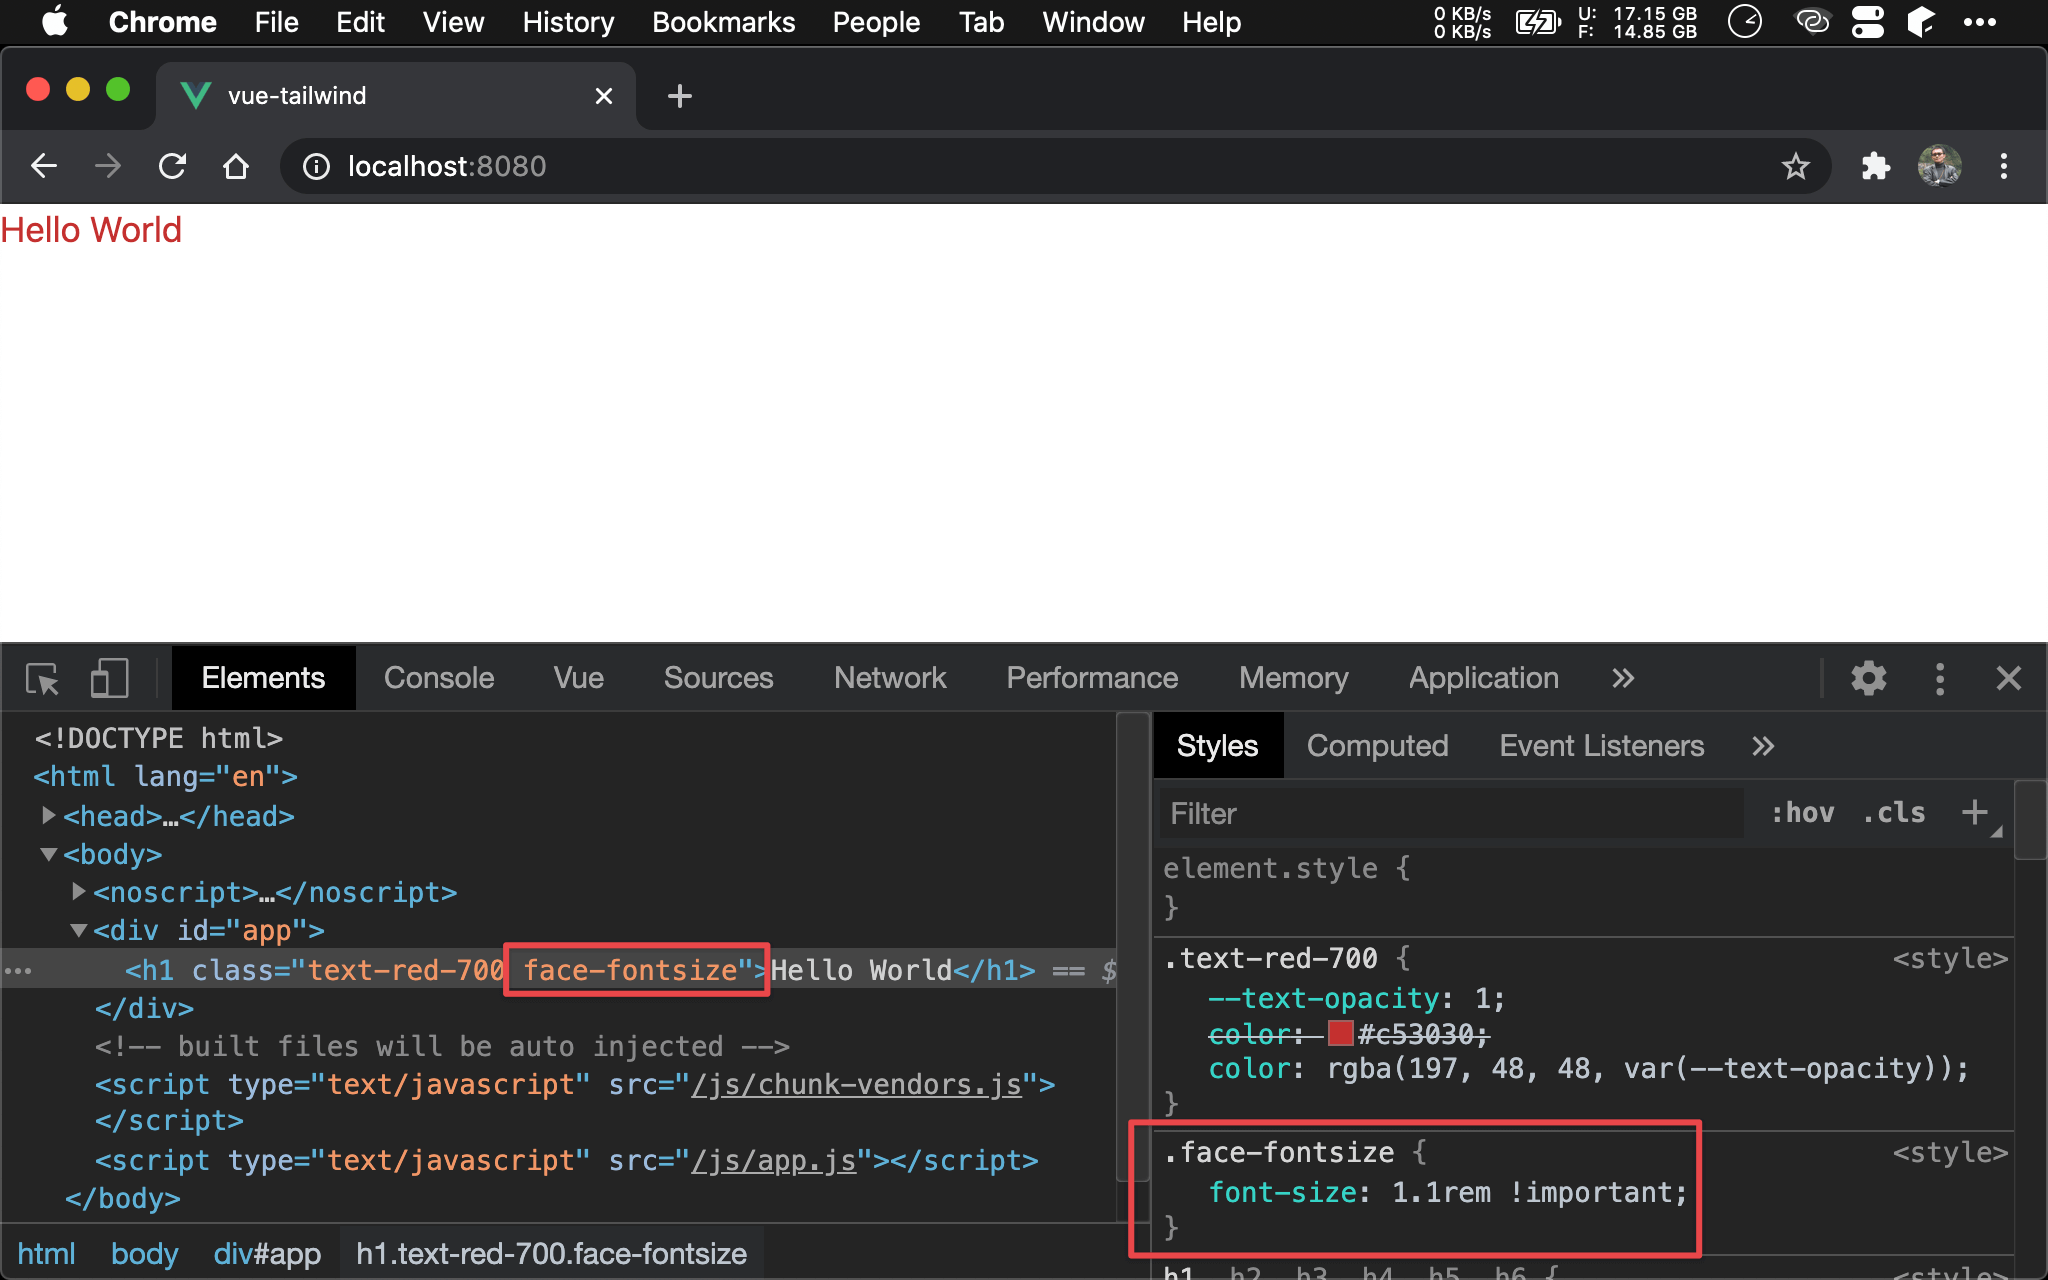The image size is (2048, 1280).
Task: Toggle the Console panel tab
Action: [438, 678]
